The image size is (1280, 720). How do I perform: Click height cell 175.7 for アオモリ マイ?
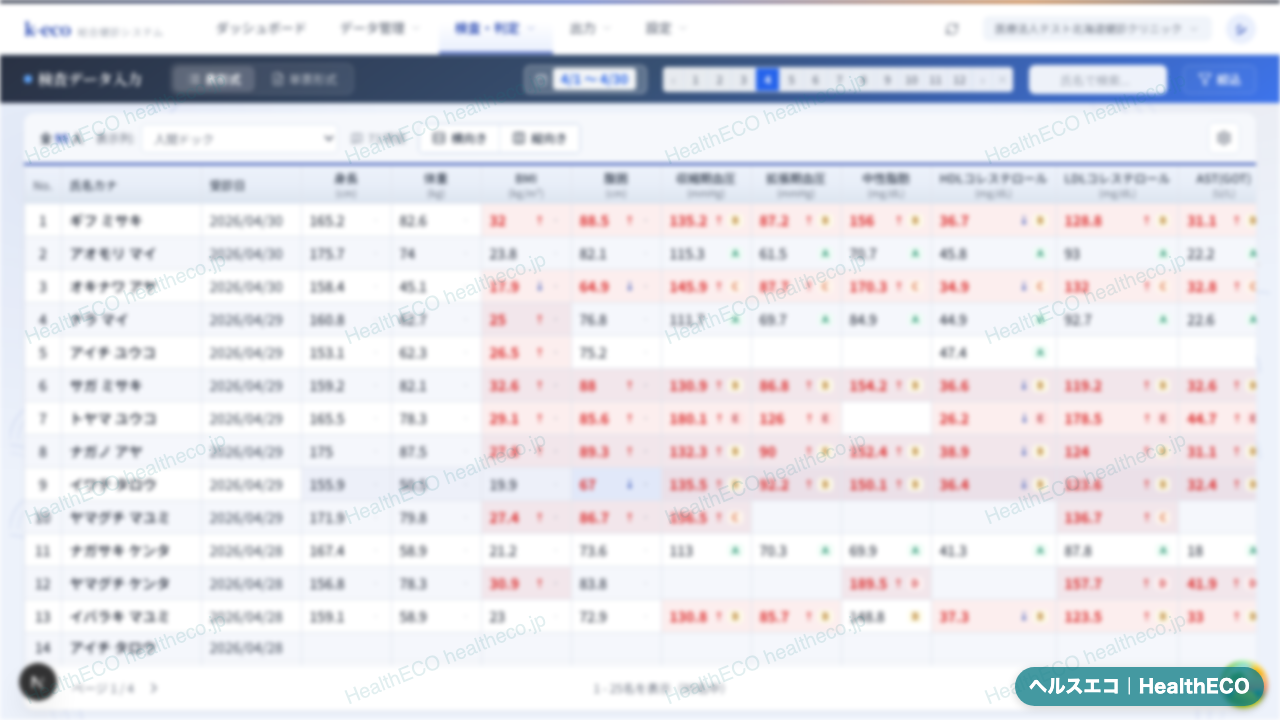point(346,254)
